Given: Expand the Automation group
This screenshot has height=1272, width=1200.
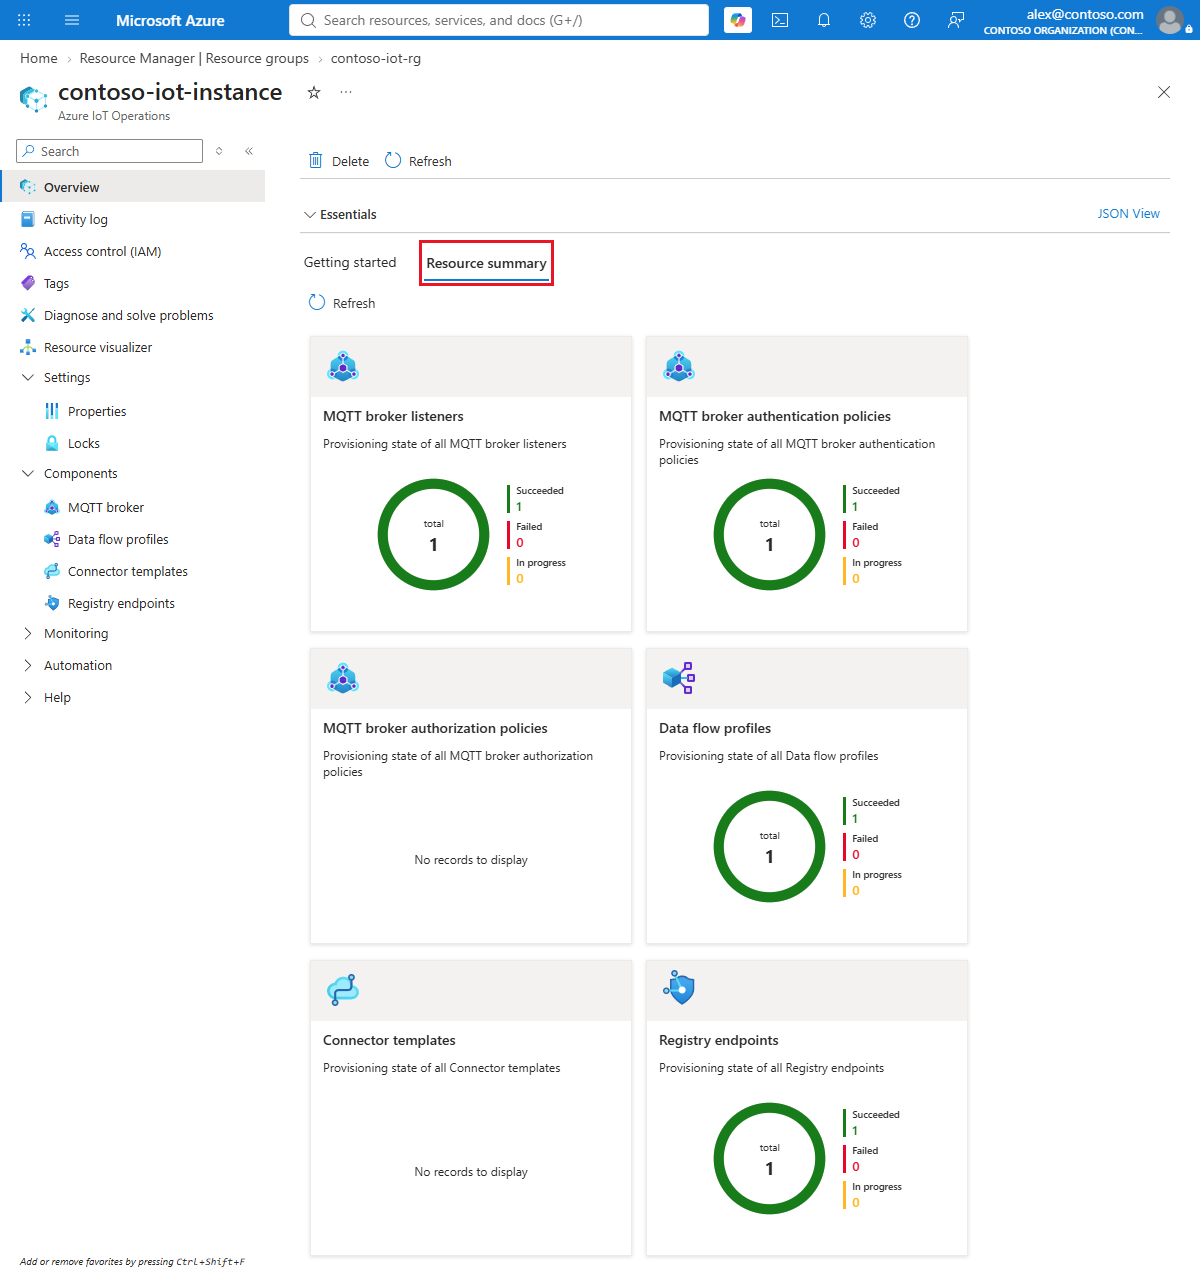Looking at the screenshot, I should pyautogui.click(x=28, y=665).
